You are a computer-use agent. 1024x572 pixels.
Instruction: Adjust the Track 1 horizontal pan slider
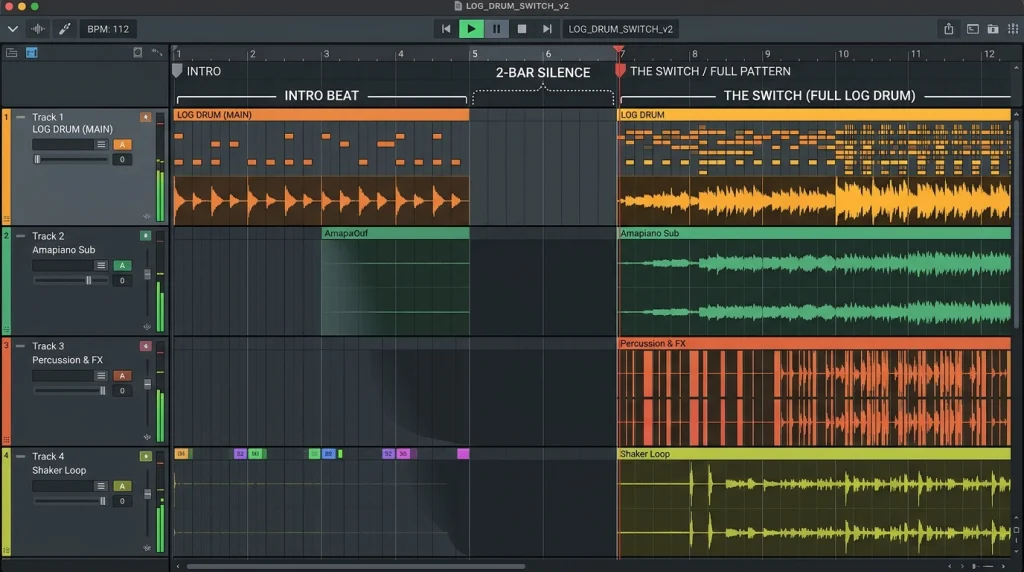pos(71,159)
